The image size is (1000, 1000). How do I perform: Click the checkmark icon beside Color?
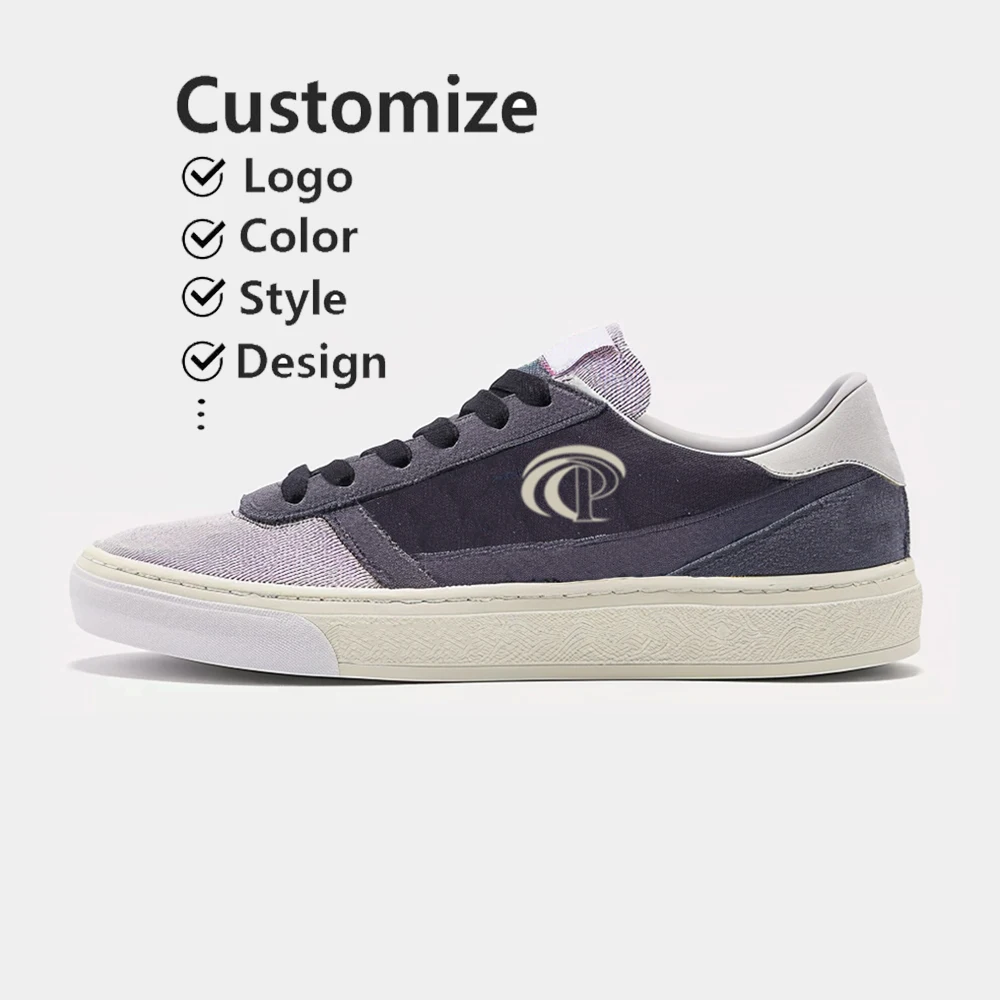[203, 237]
